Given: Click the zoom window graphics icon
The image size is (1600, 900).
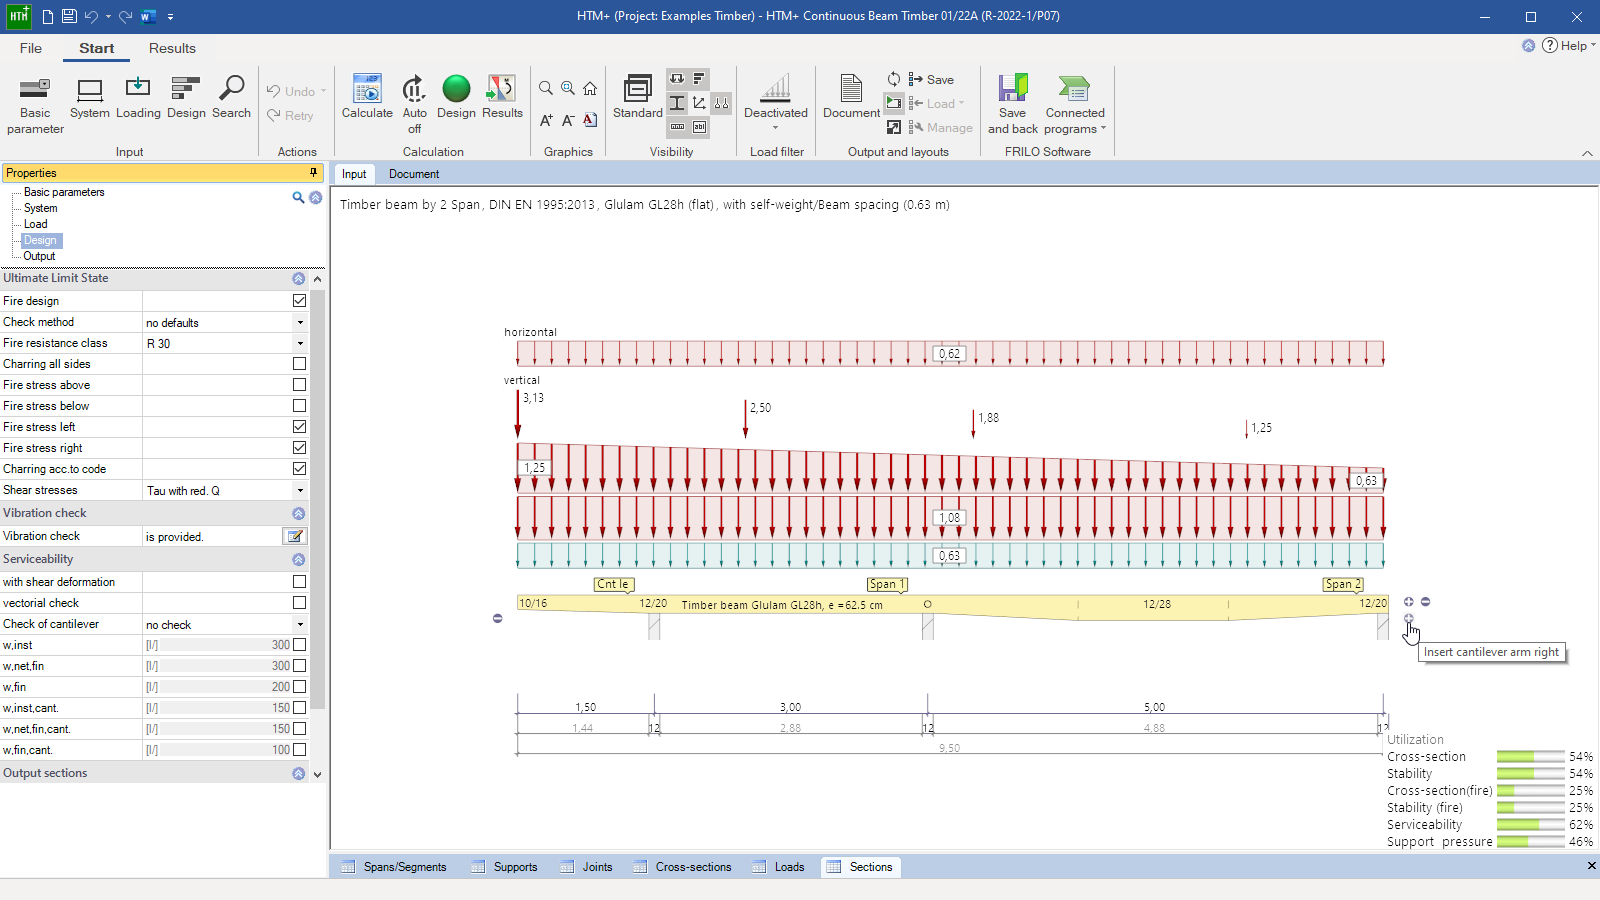Looking at the screenshot, I should coord(568,88).
